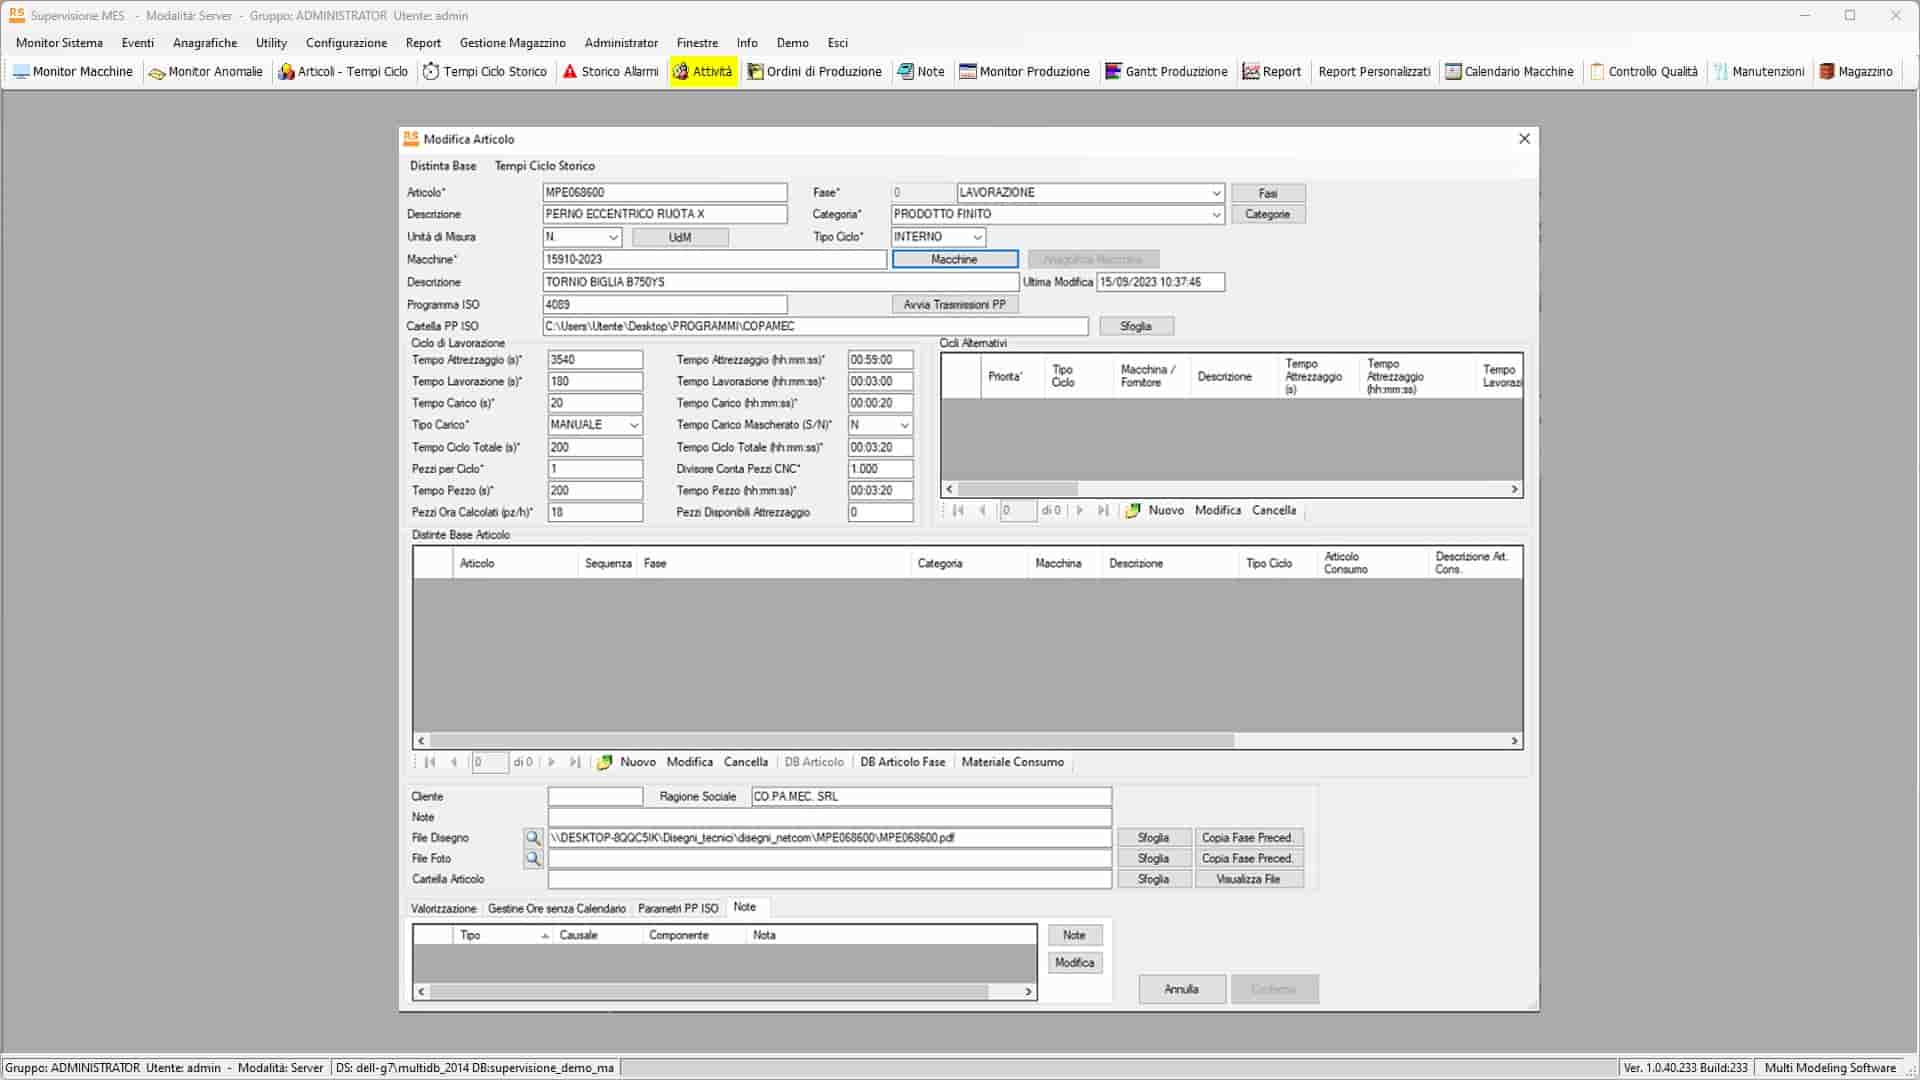The height and width of the screenshot is (1080, 1920).
Task: Click the Fasi button
Action: [x=1268, y=194]
